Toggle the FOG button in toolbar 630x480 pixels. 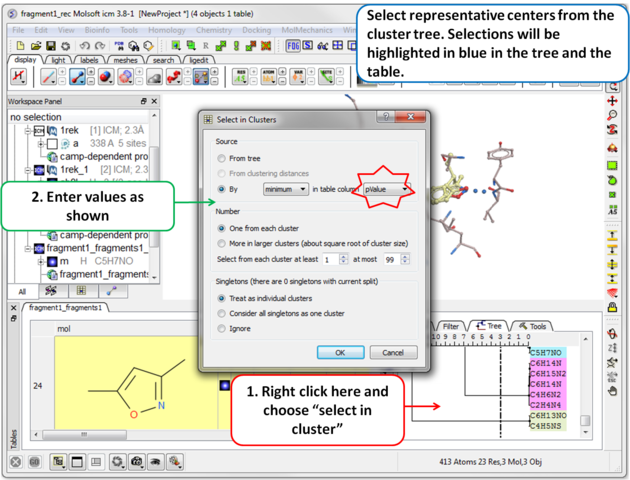point(293,46)
